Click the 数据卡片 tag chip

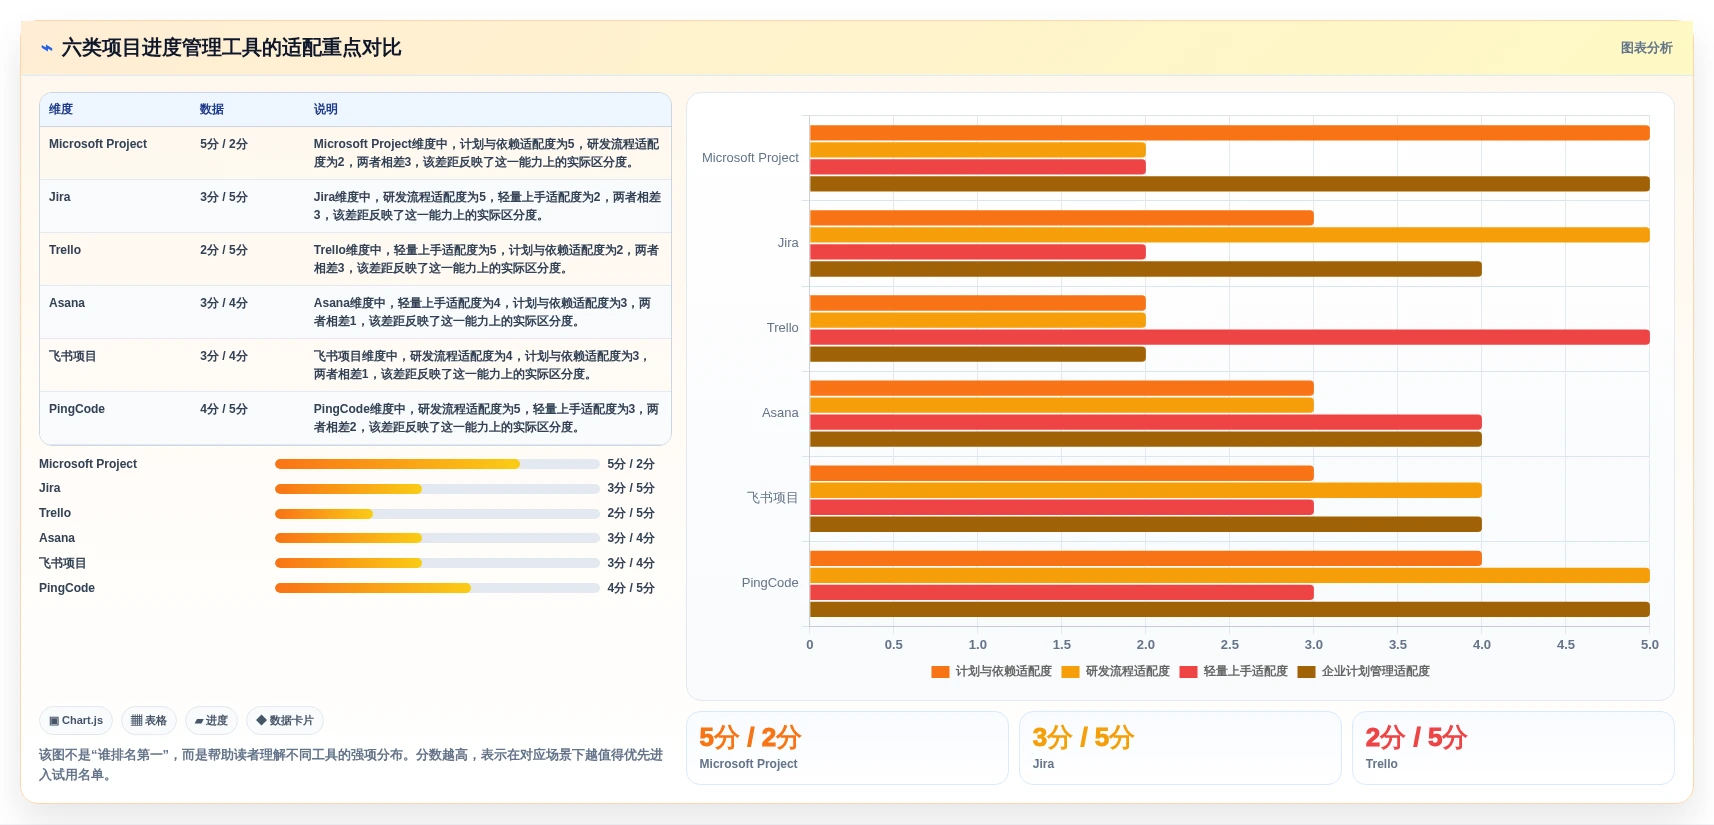(285, 720)
